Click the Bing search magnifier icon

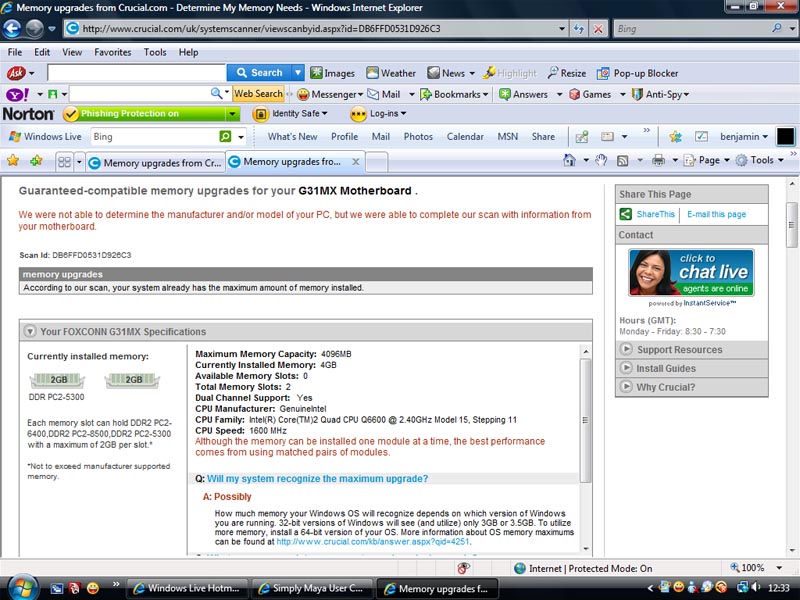(777, 29)
